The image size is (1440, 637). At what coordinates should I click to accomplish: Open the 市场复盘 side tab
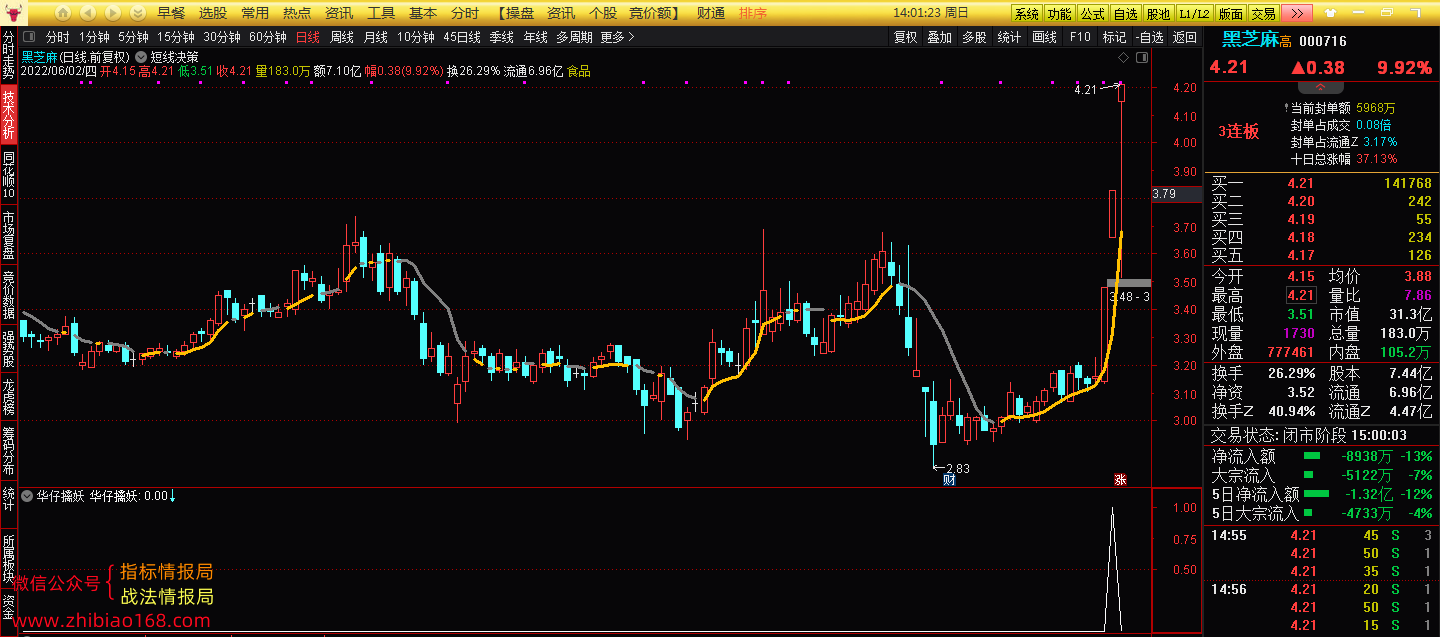pyautogui.click(x=8, y=234)
